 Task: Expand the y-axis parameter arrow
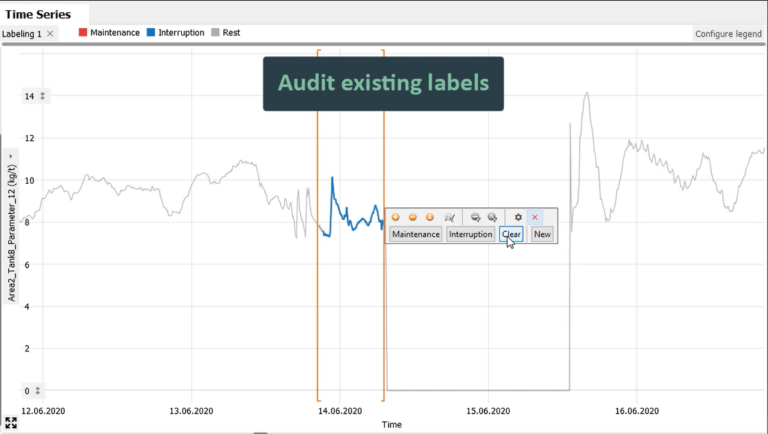11,156
